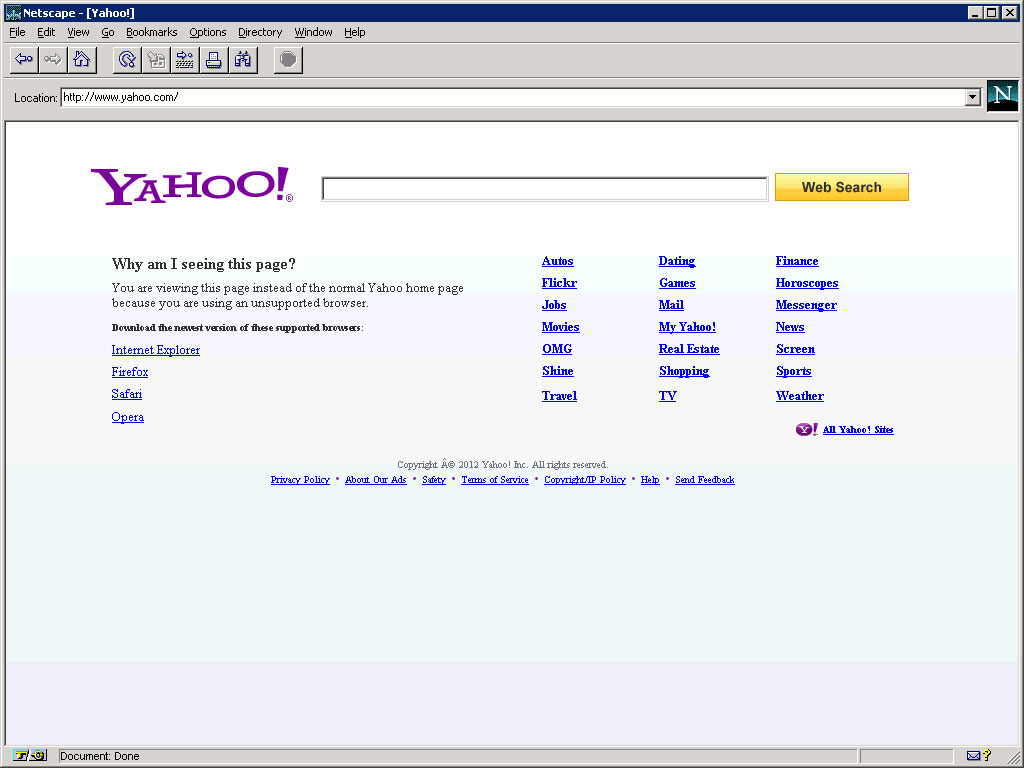
Task: Click the Open Location toolbar icon
Action: click(x=185, y=60)
